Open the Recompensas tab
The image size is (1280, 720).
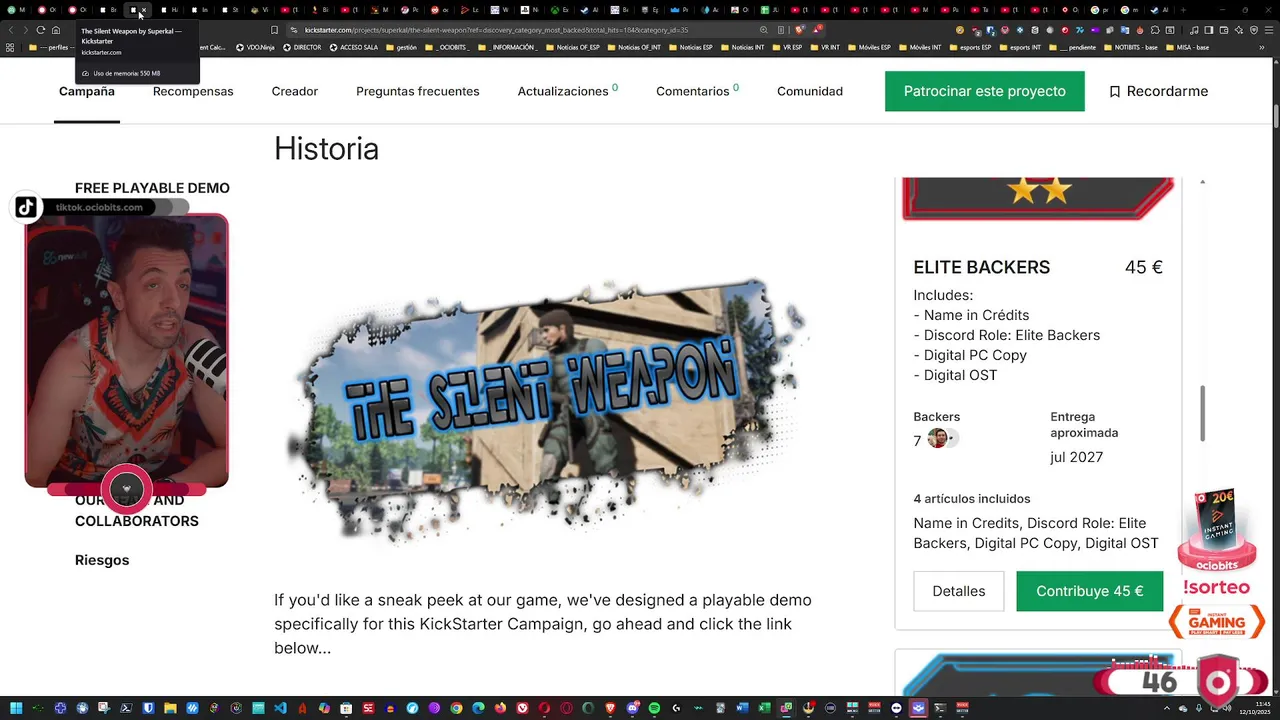[193, 91]
